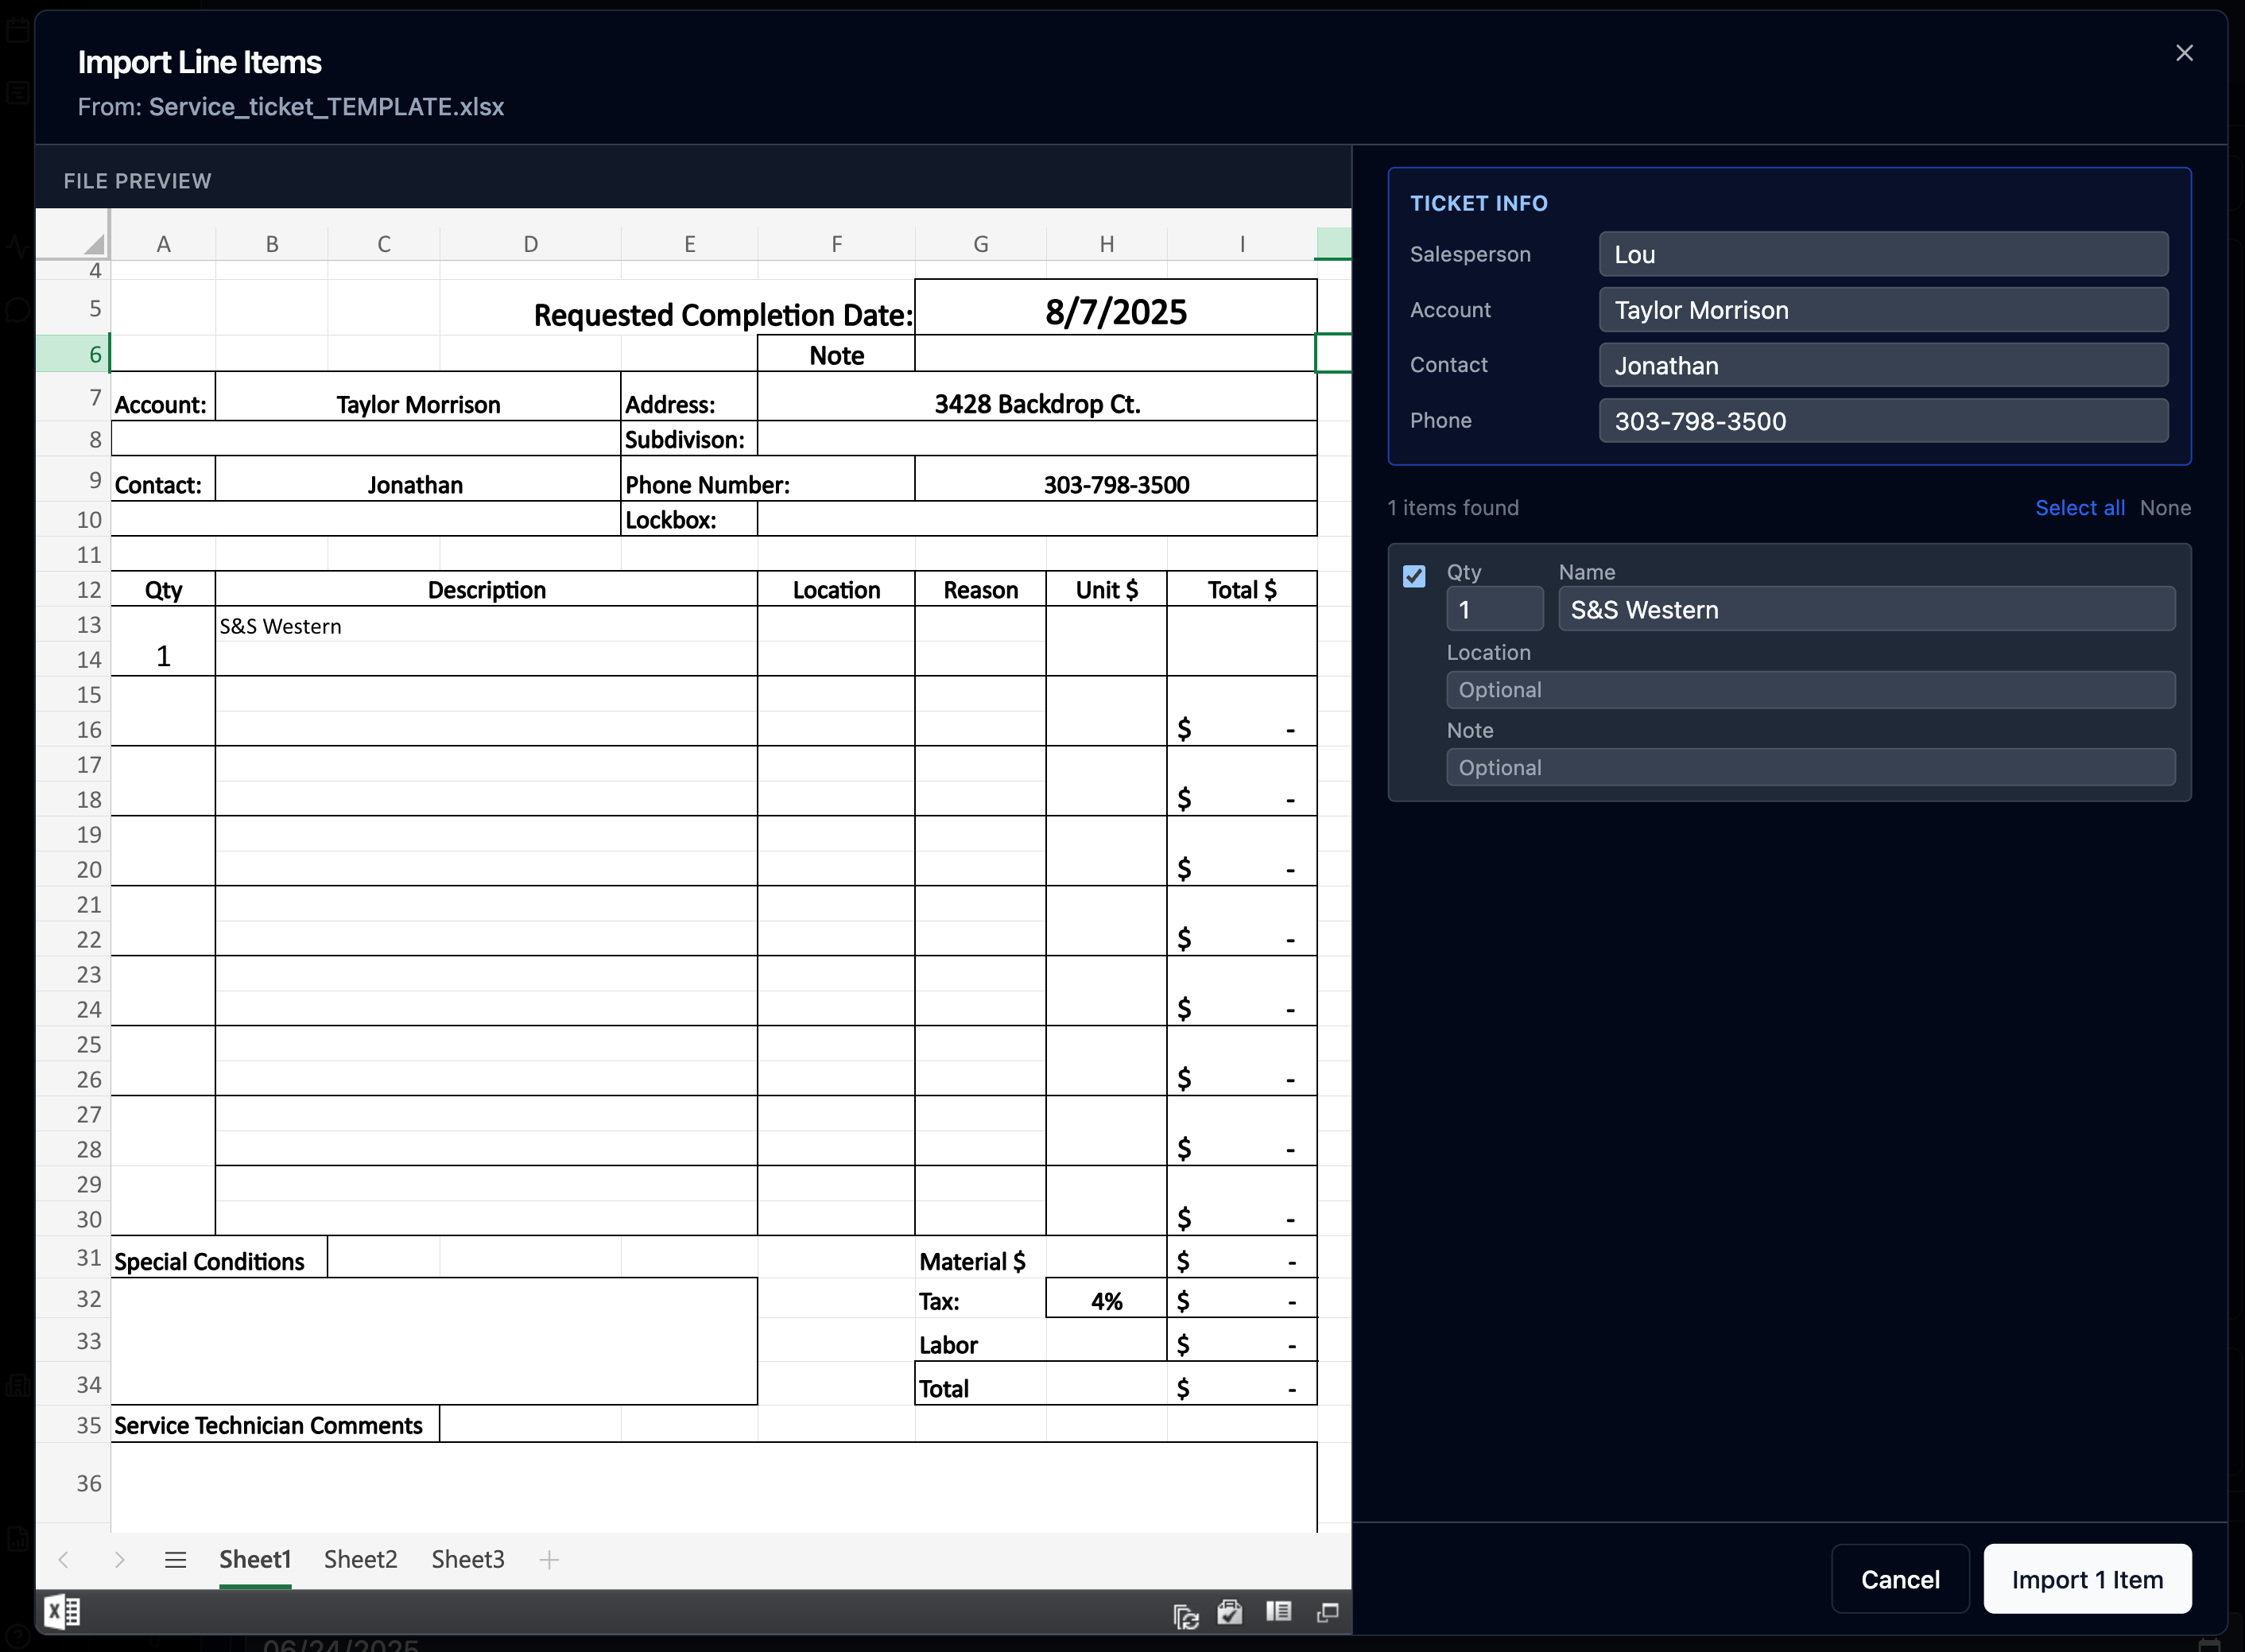This screenshot has width=2245, height=1652.
Task: Click the previous sheet navigation arrow
Action: click(x=63, y=1559)
